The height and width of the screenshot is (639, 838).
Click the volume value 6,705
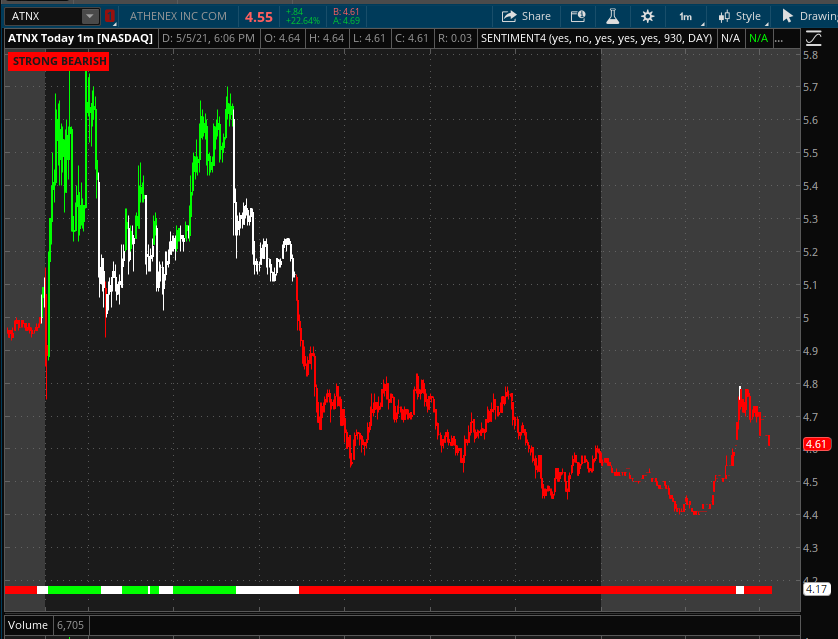click(71, 625)
